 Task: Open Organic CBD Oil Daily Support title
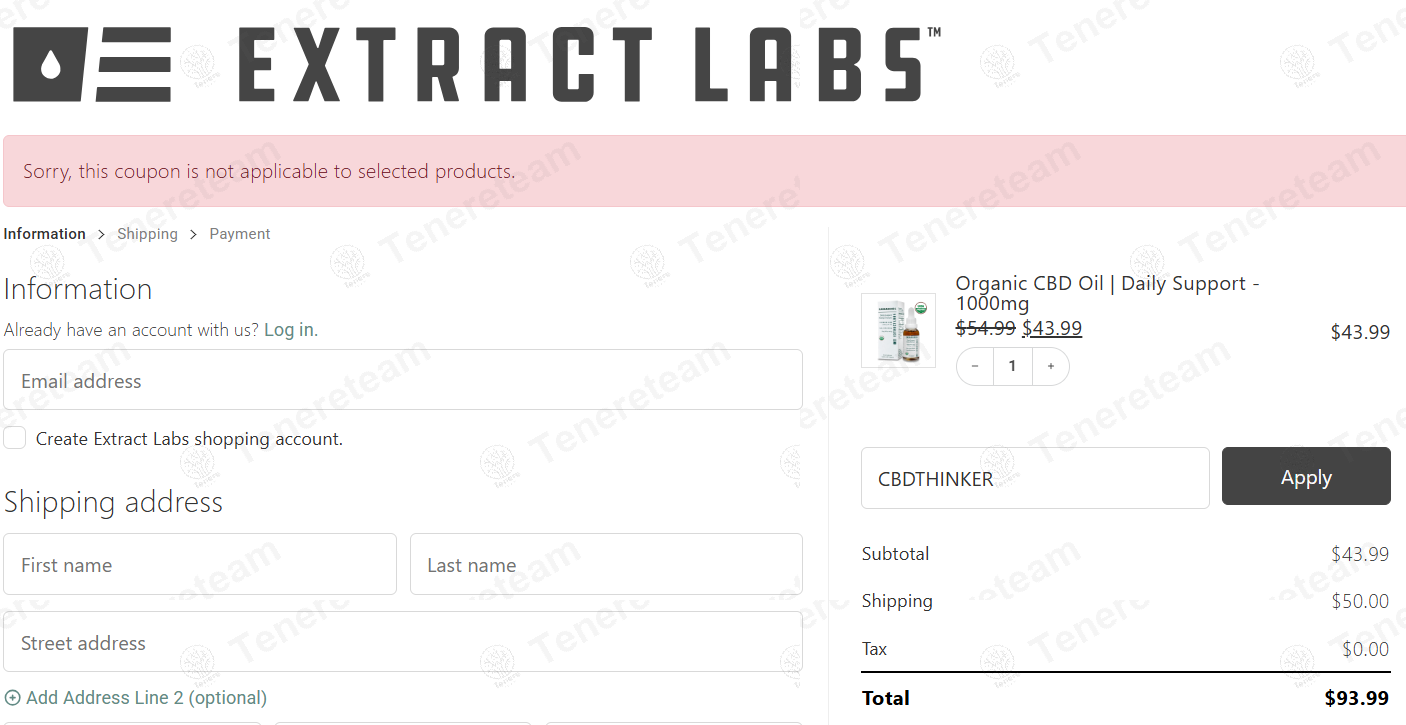click(1106, 293)
